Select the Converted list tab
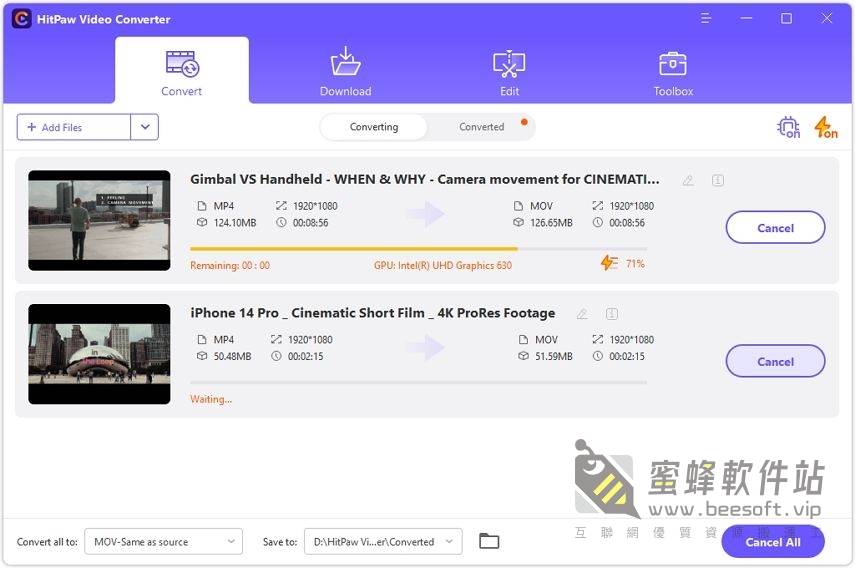Viewport: 855px width, 568px height. (x=481, y=127)
